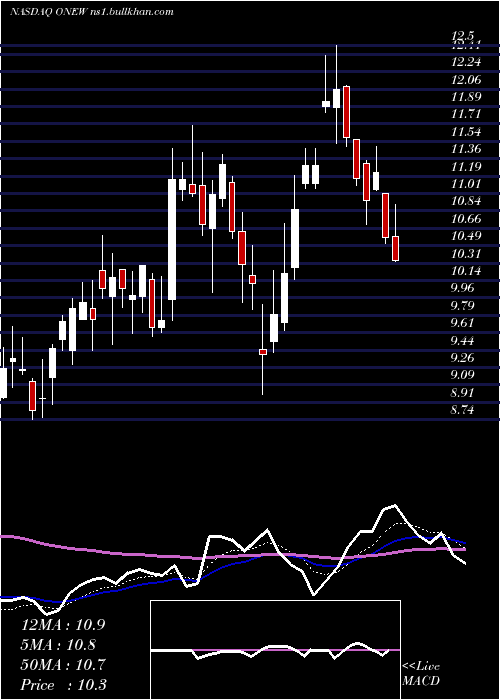500x700 pixels.
Task: Select the 10.31 price axis label
Action: click(x=466, y=253)
